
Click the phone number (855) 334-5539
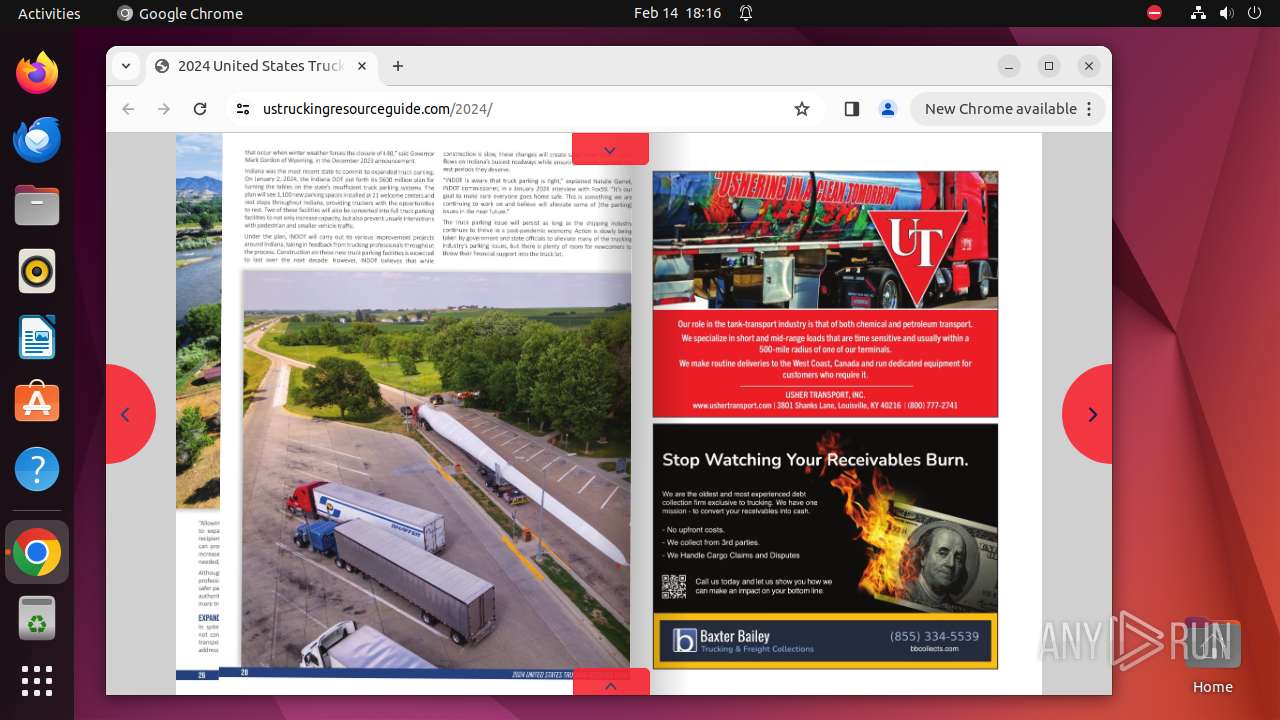pos(934,636)
